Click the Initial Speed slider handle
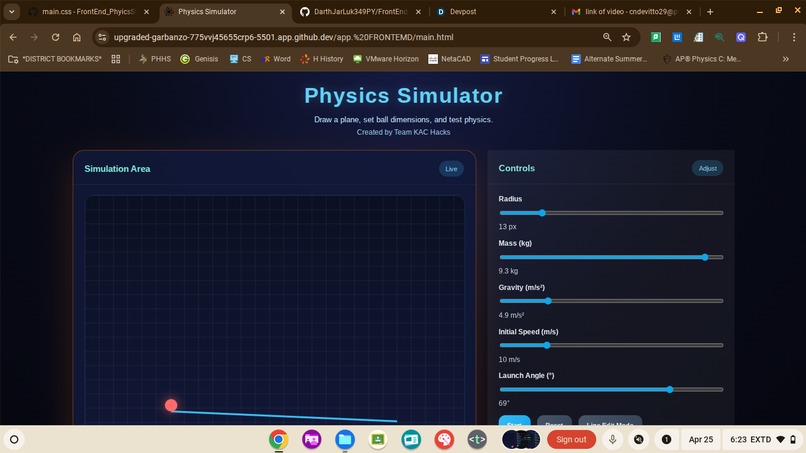The height and width of the screenshot is (453, 806). (547, 345)
